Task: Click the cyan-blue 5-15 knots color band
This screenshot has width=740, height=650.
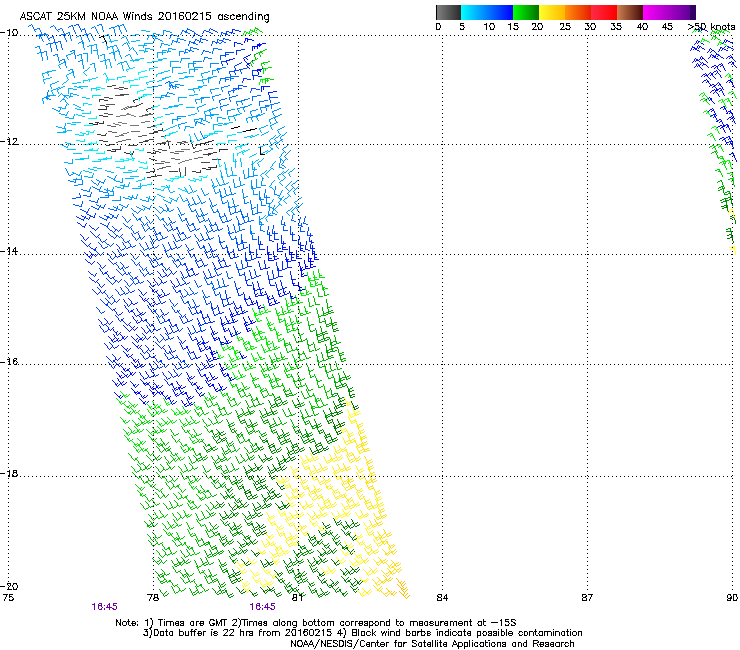Action: tap(487, 12)
